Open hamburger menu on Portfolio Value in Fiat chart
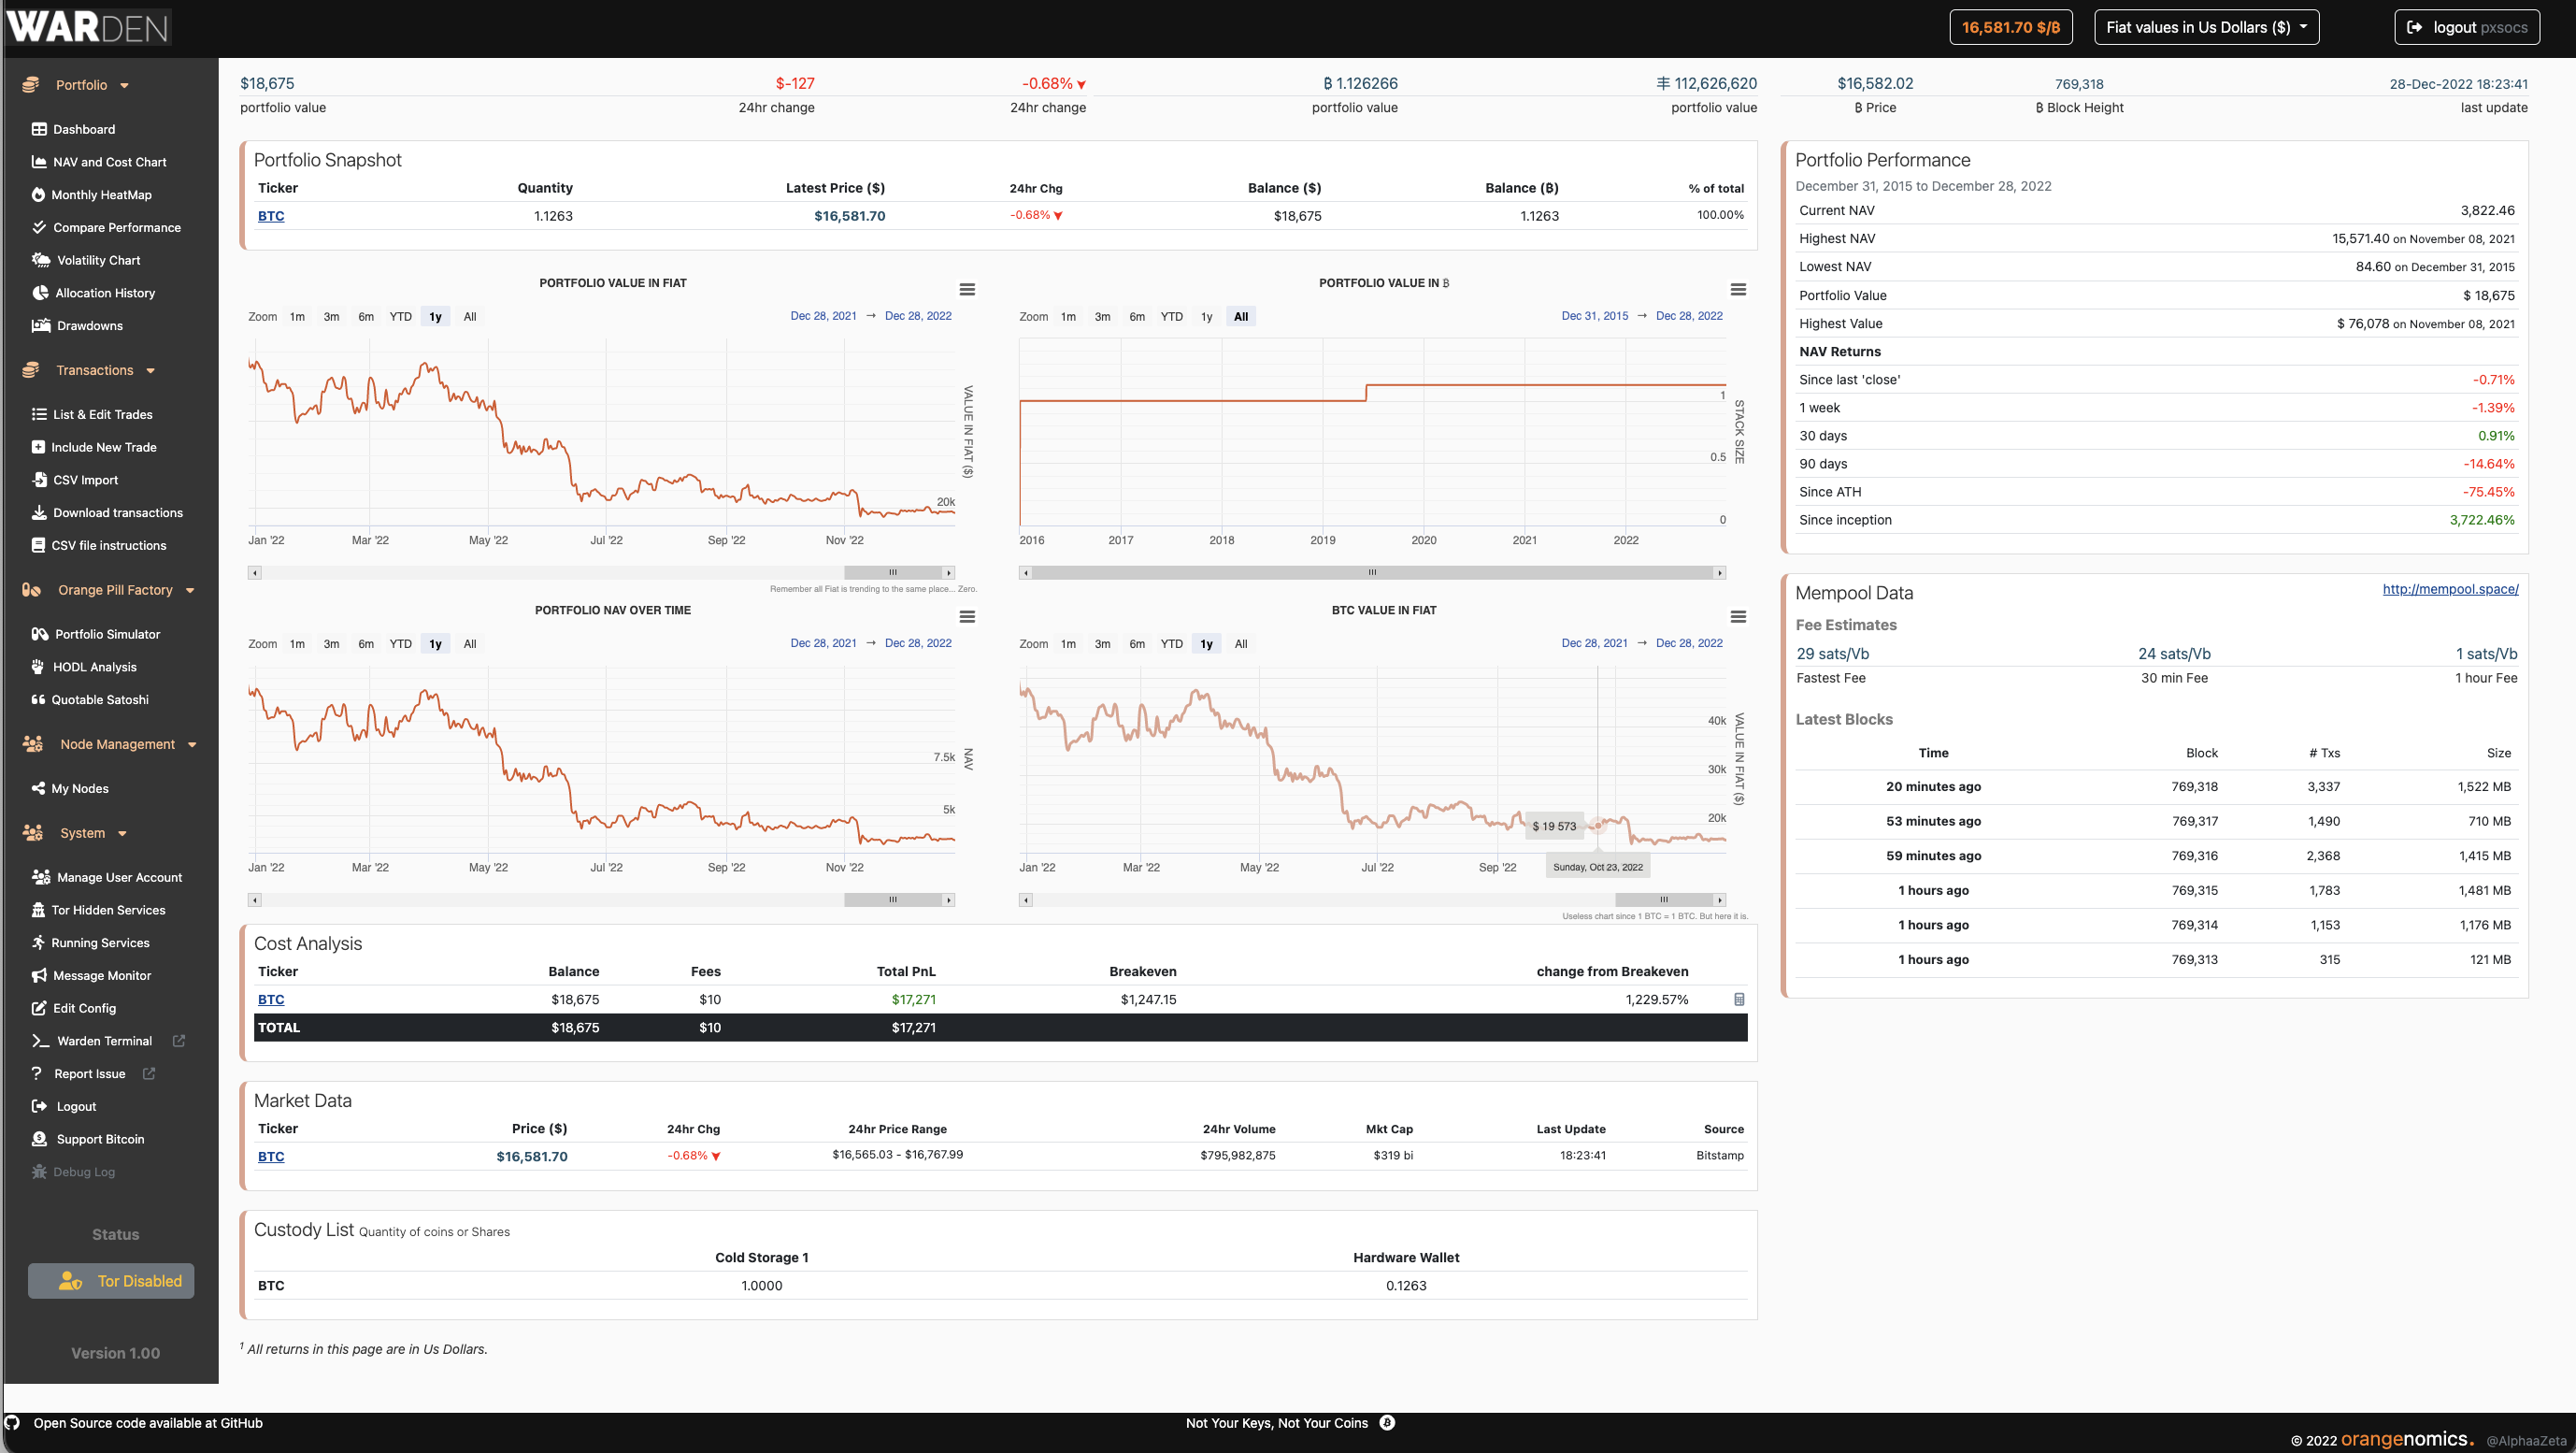The image size is (2576, 1453). (x=966, y=289)
